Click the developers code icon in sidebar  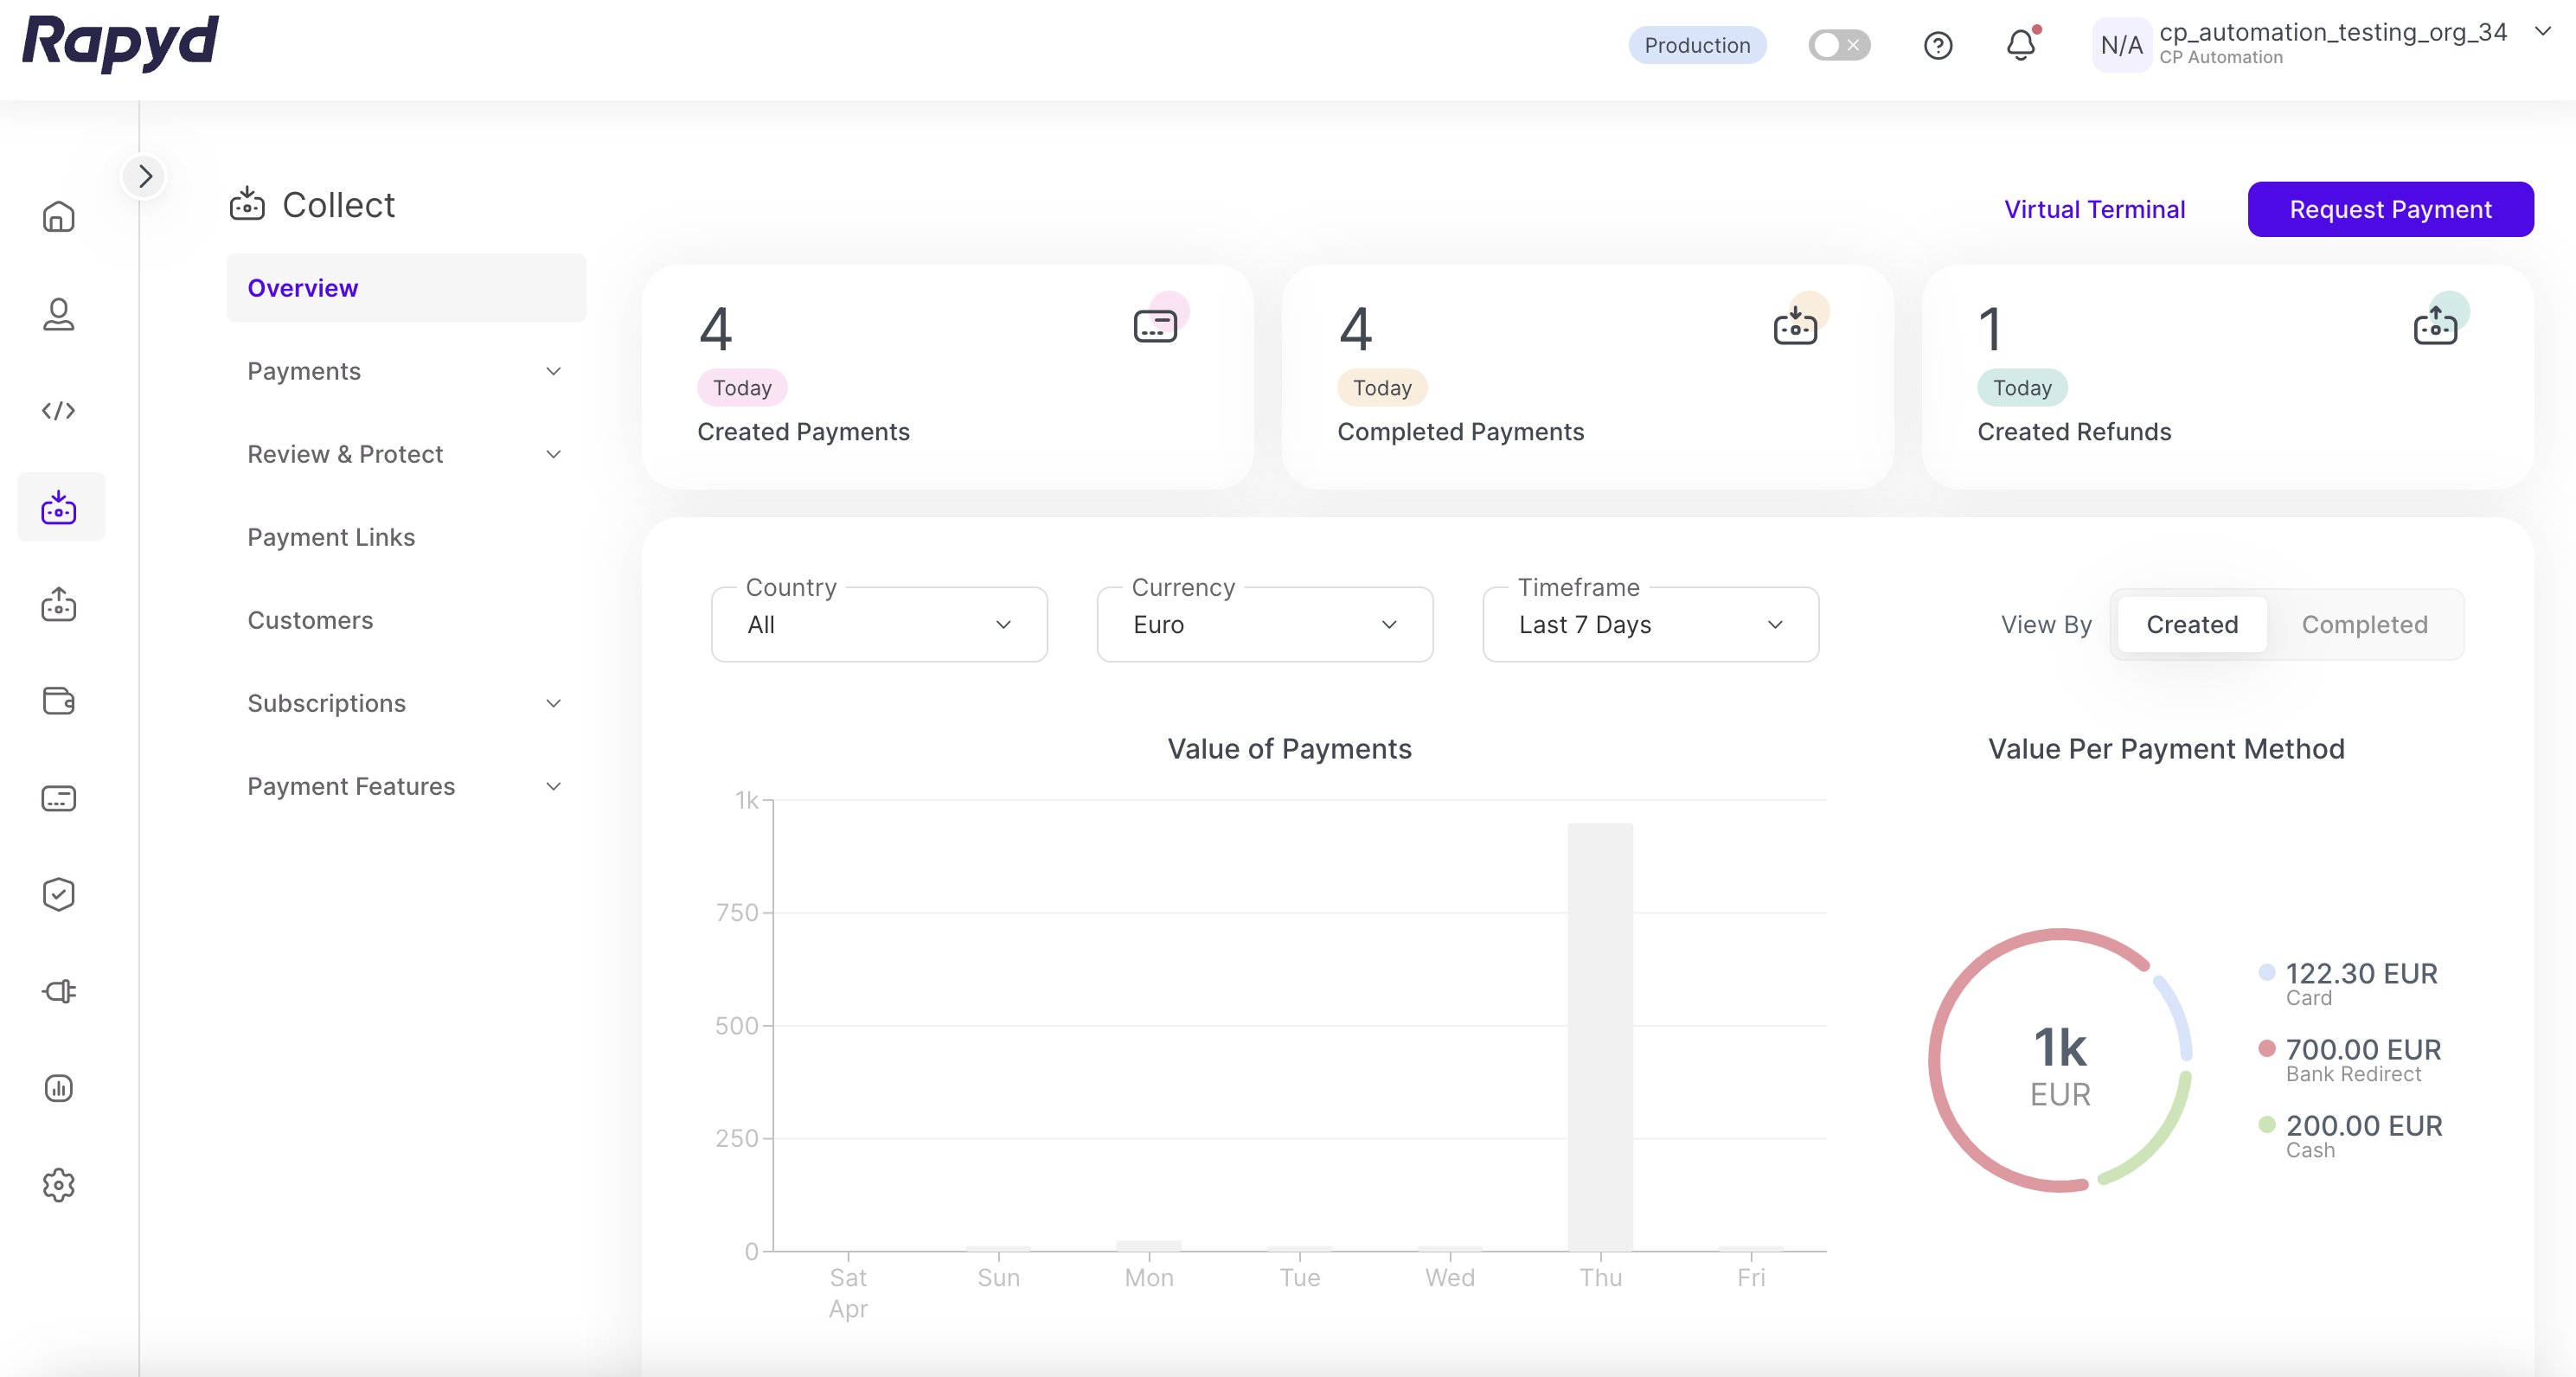point(59,411)
